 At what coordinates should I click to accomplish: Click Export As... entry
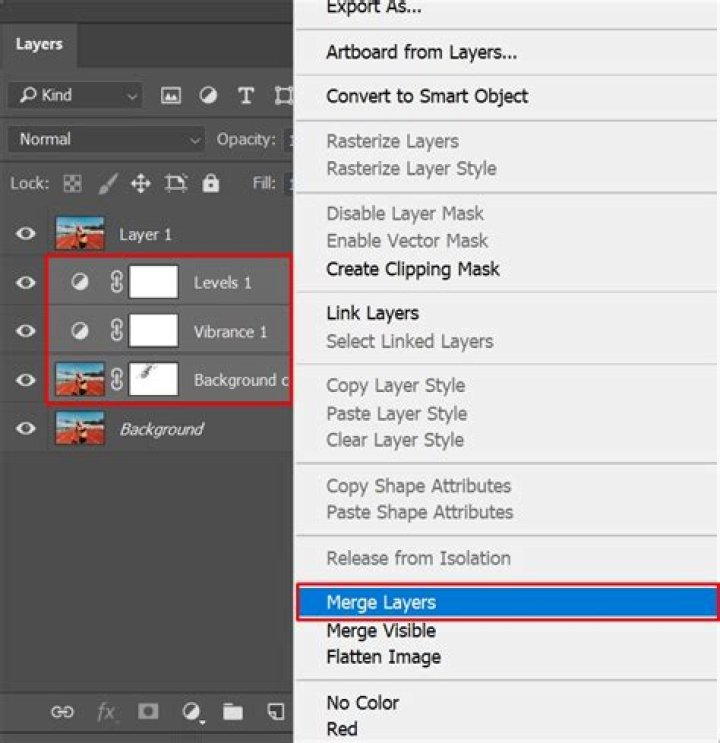coord(374,8)
